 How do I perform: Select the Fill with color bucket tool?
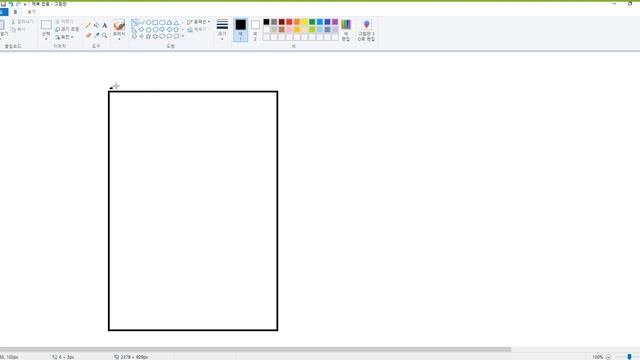coord(96,25)
